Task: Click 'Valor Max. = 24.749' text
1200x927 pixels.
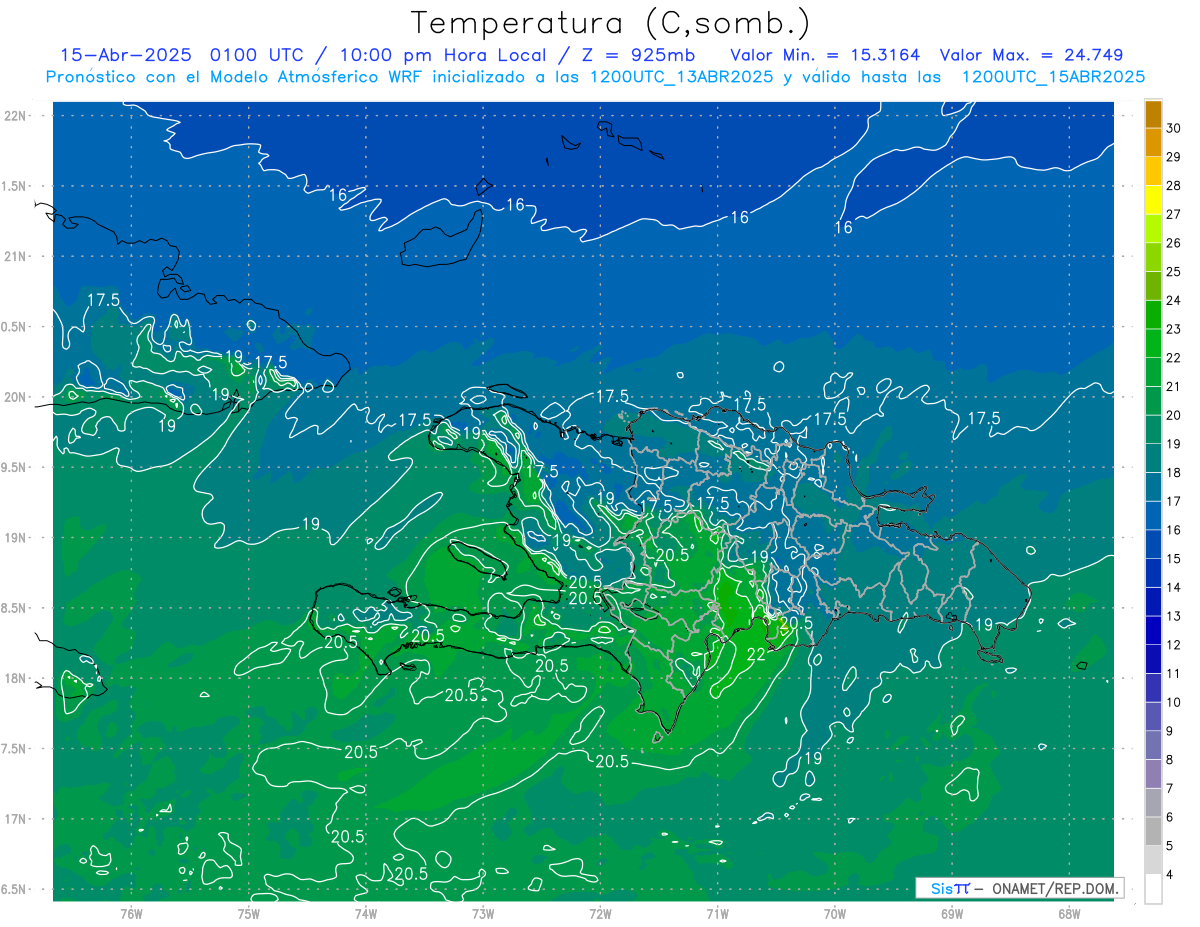Action: point(1031,55)
